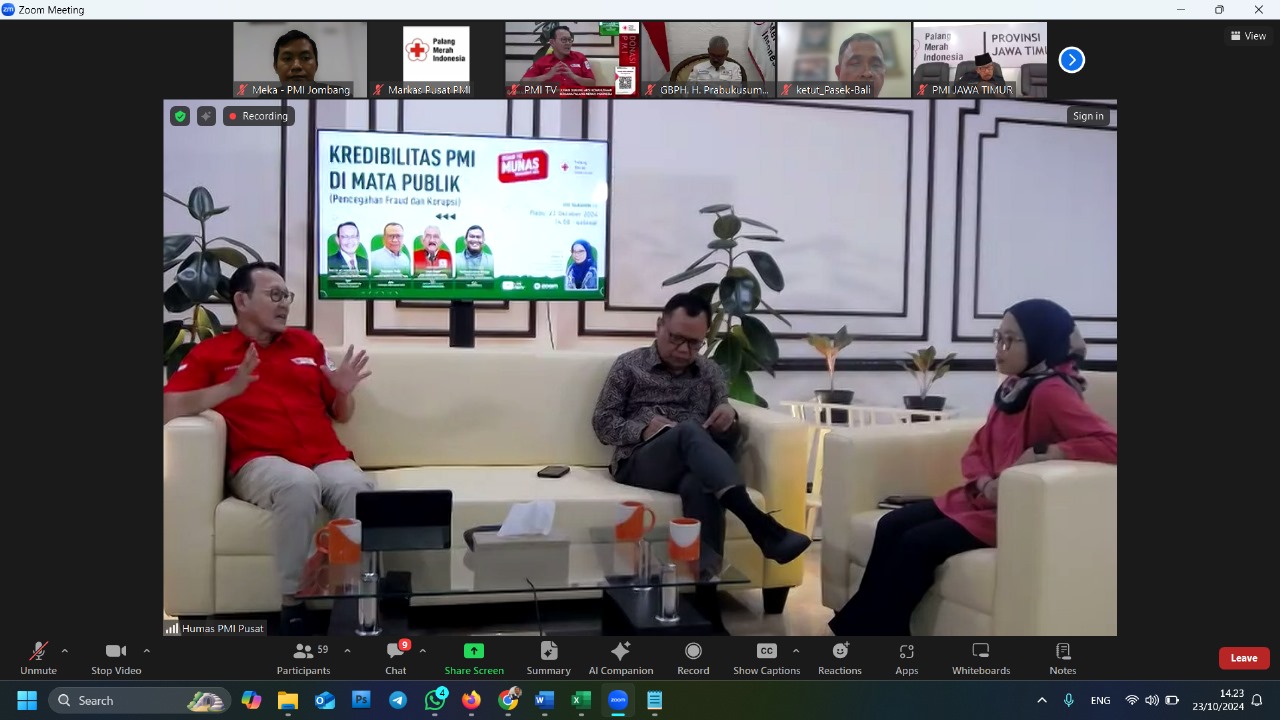The height and width of the screenshot is (720, 1280).
Task: Select the PMI JAWA TIMUR video thumbnail
Action: point(980,60)
